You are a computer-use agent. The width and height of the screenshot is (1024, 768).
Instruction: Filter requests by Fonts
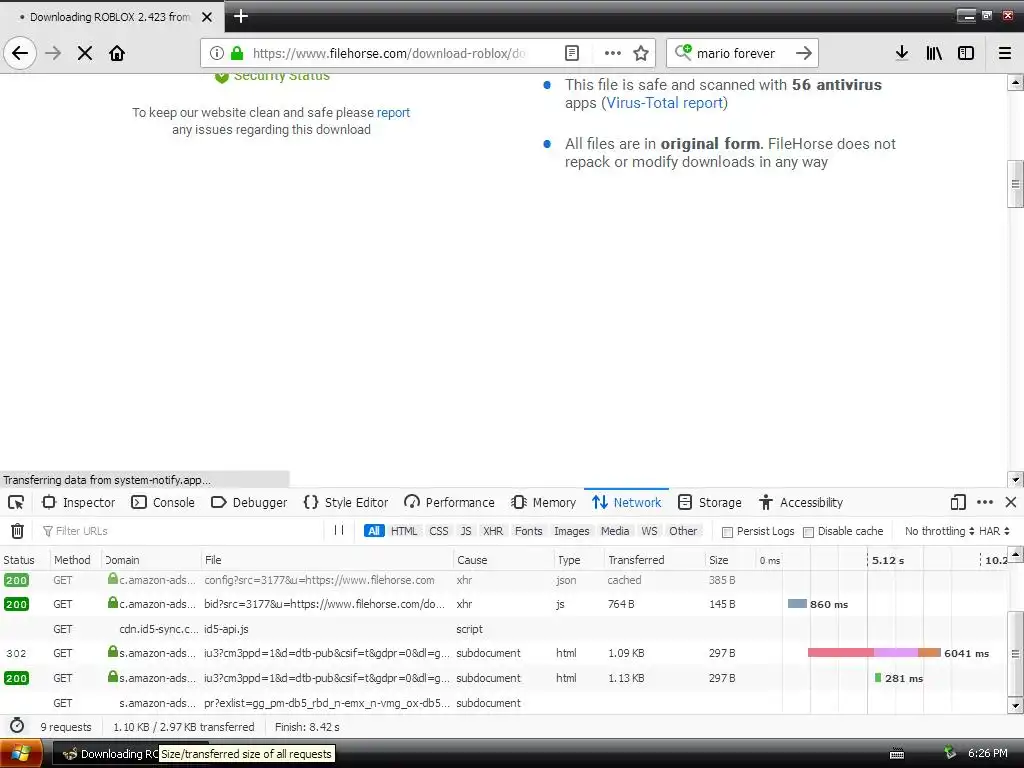[528, 531]
